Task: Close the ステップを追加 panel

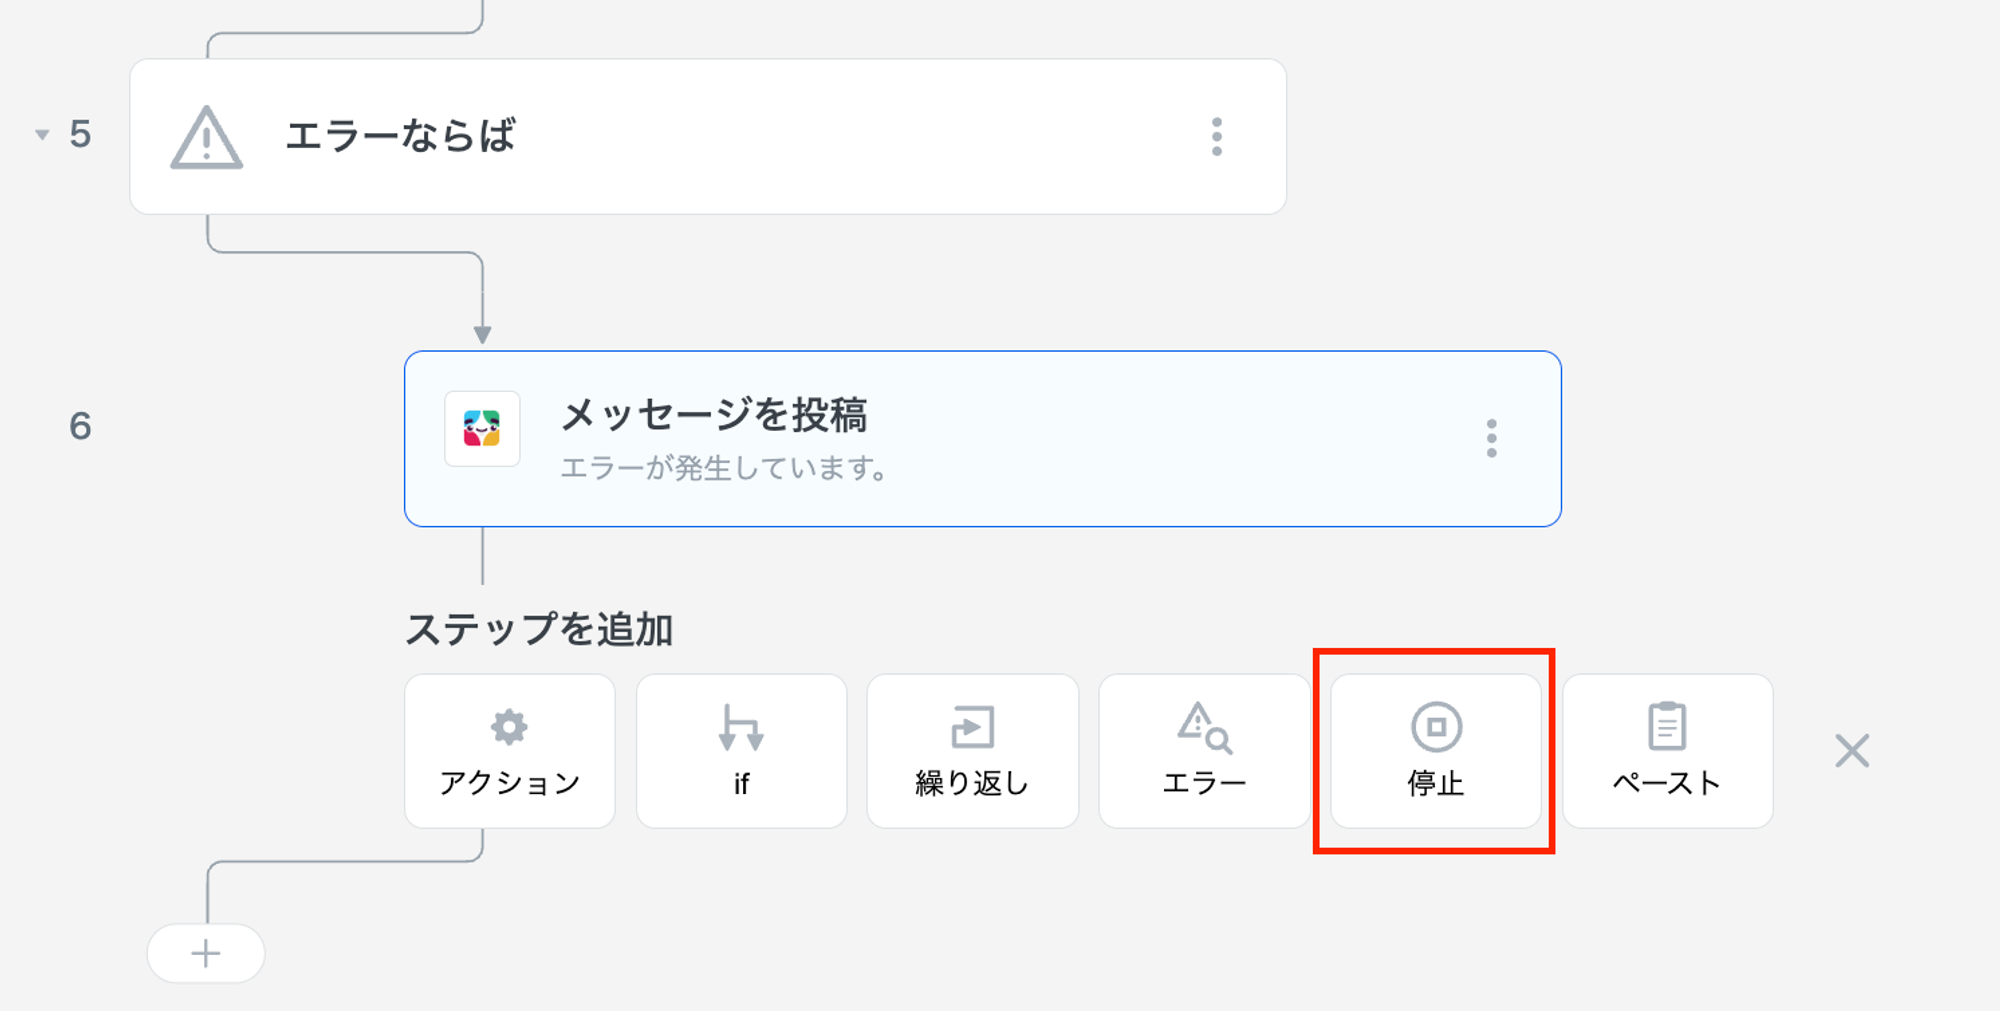Action: pyautogui.click(x=1852, y=751)
